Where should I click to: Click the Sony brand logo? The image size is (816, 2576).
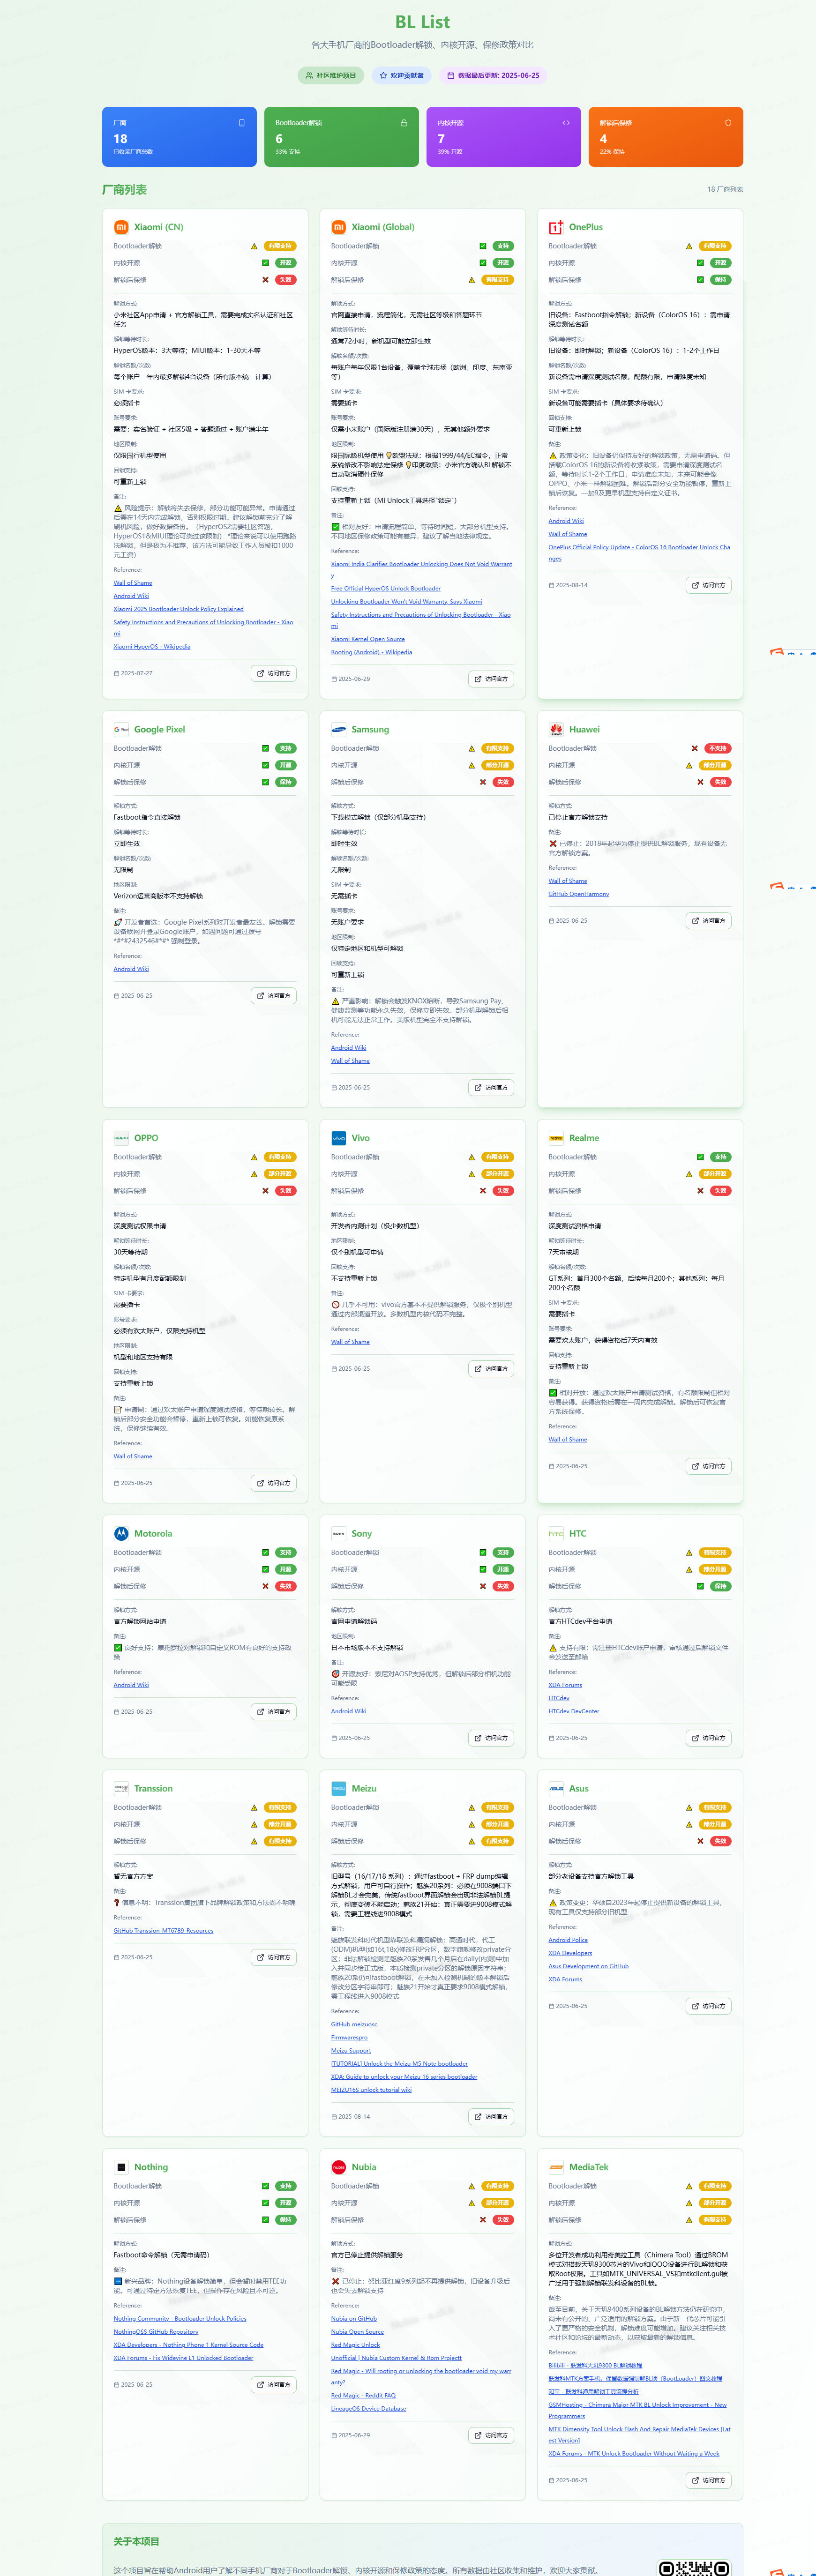[339, 1533]
